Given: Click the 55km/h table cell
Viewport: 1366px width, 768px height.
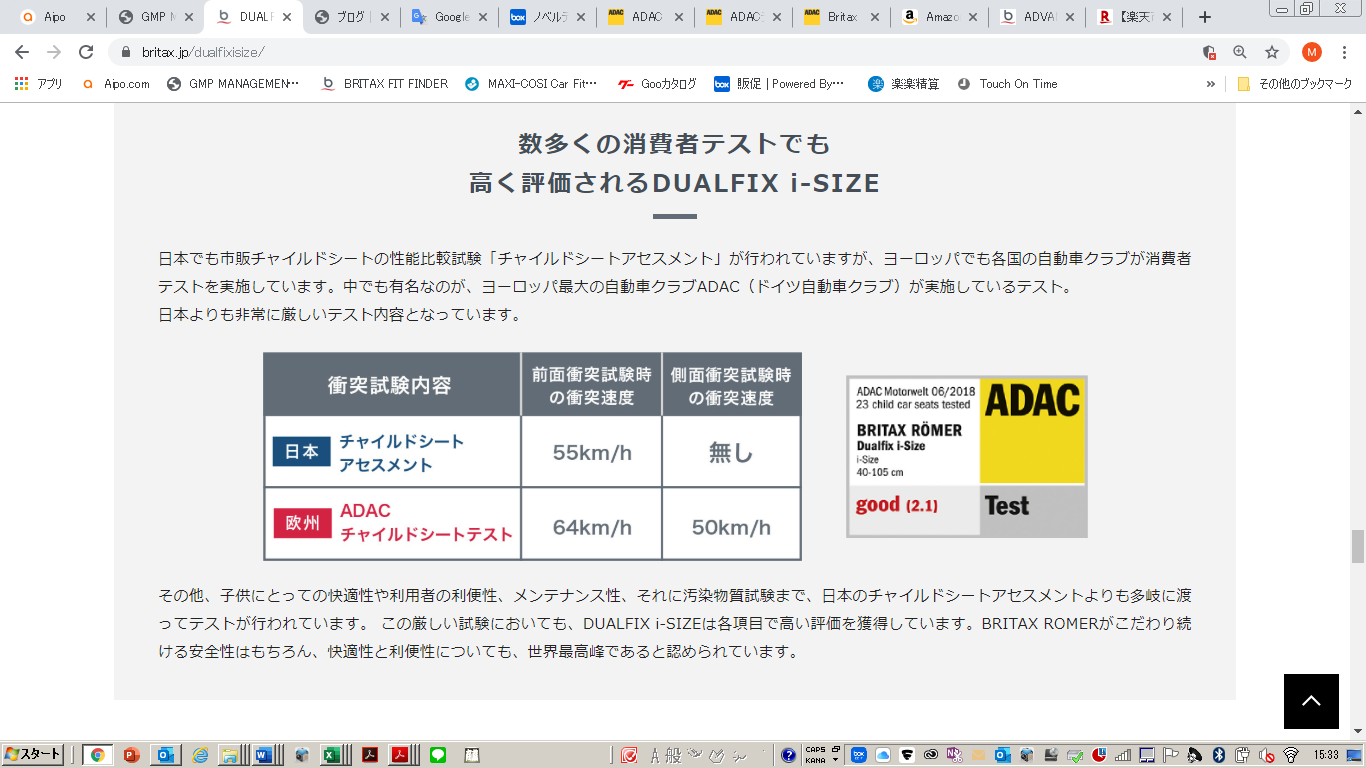Looking at the screenshot, I should point(592,452).
